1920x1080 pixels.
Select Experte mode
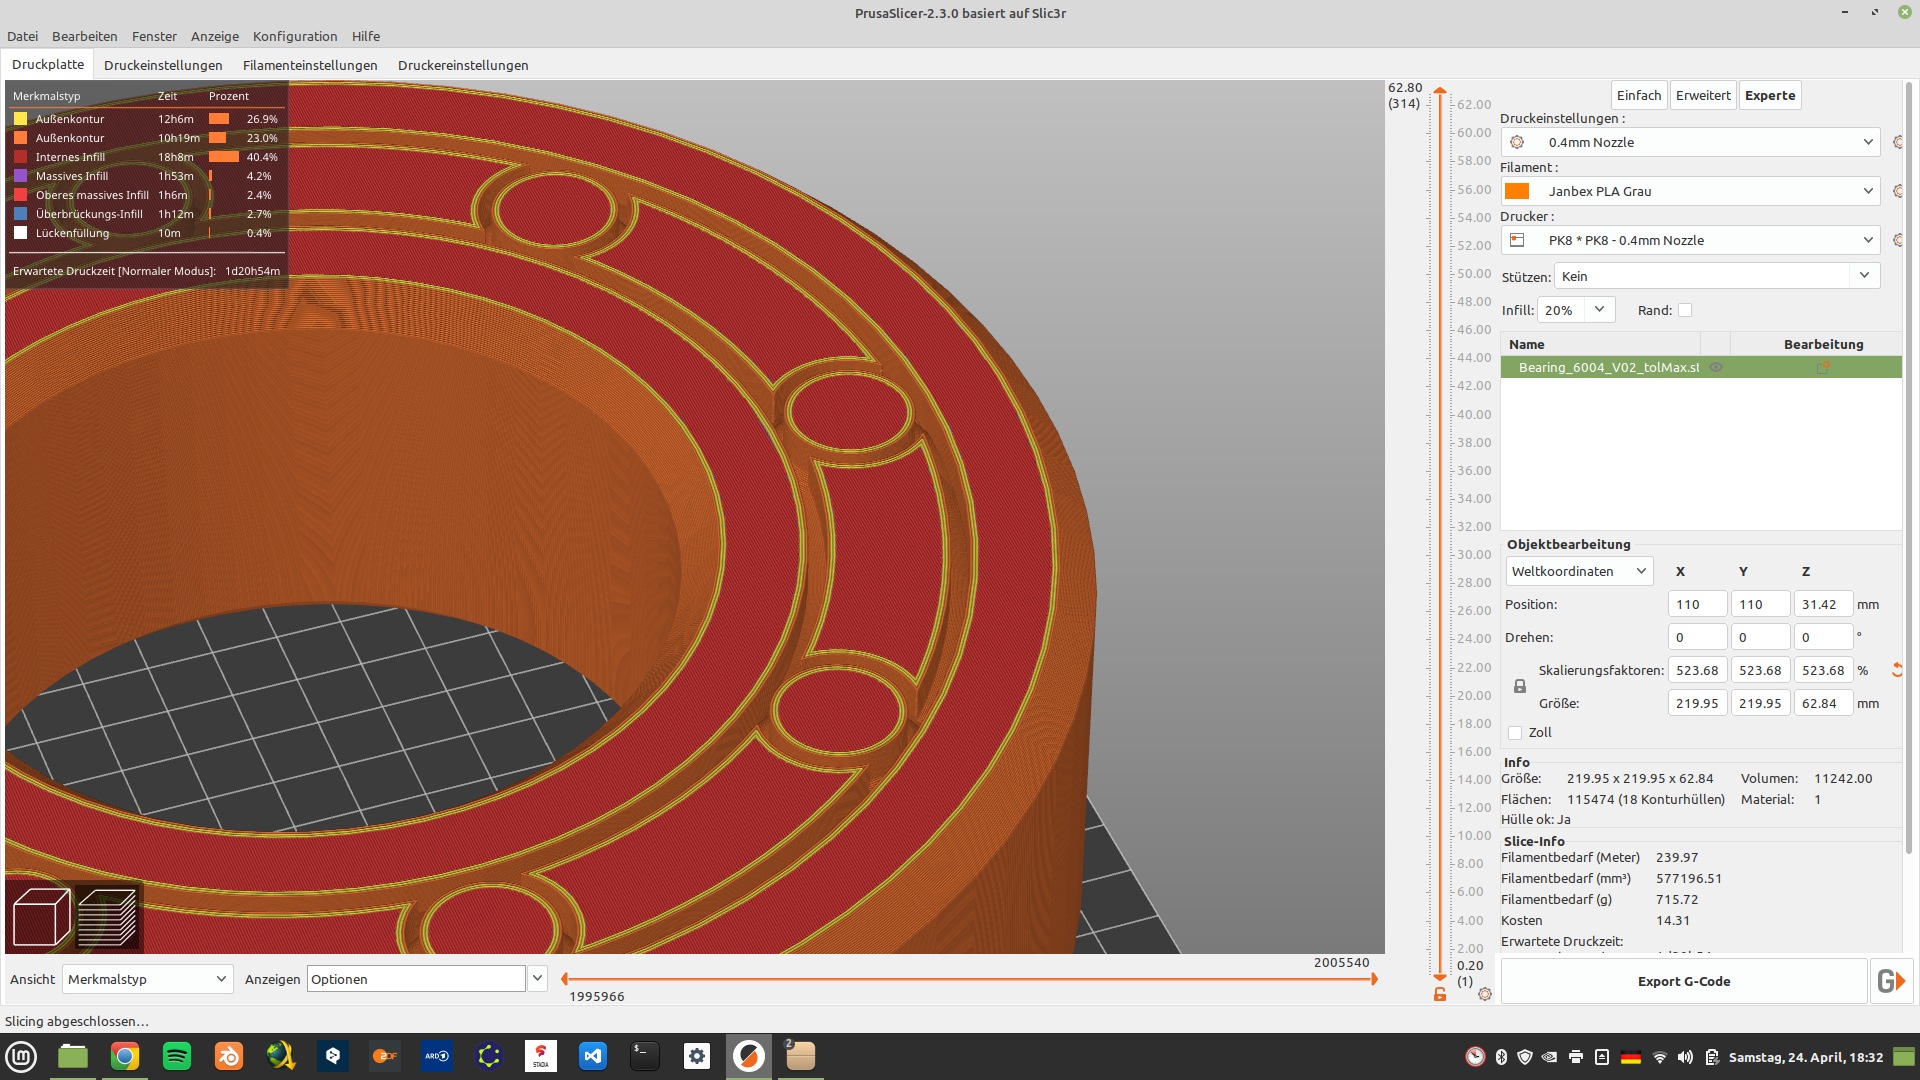[1770, 95]
